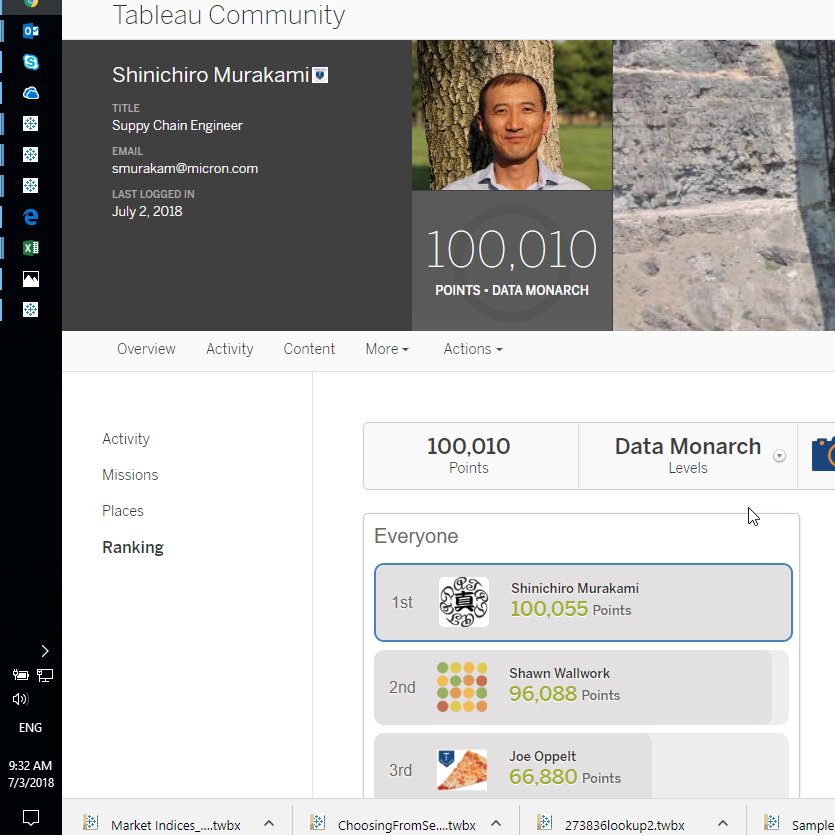Select Missions in the left sidebar

[130, 474]
